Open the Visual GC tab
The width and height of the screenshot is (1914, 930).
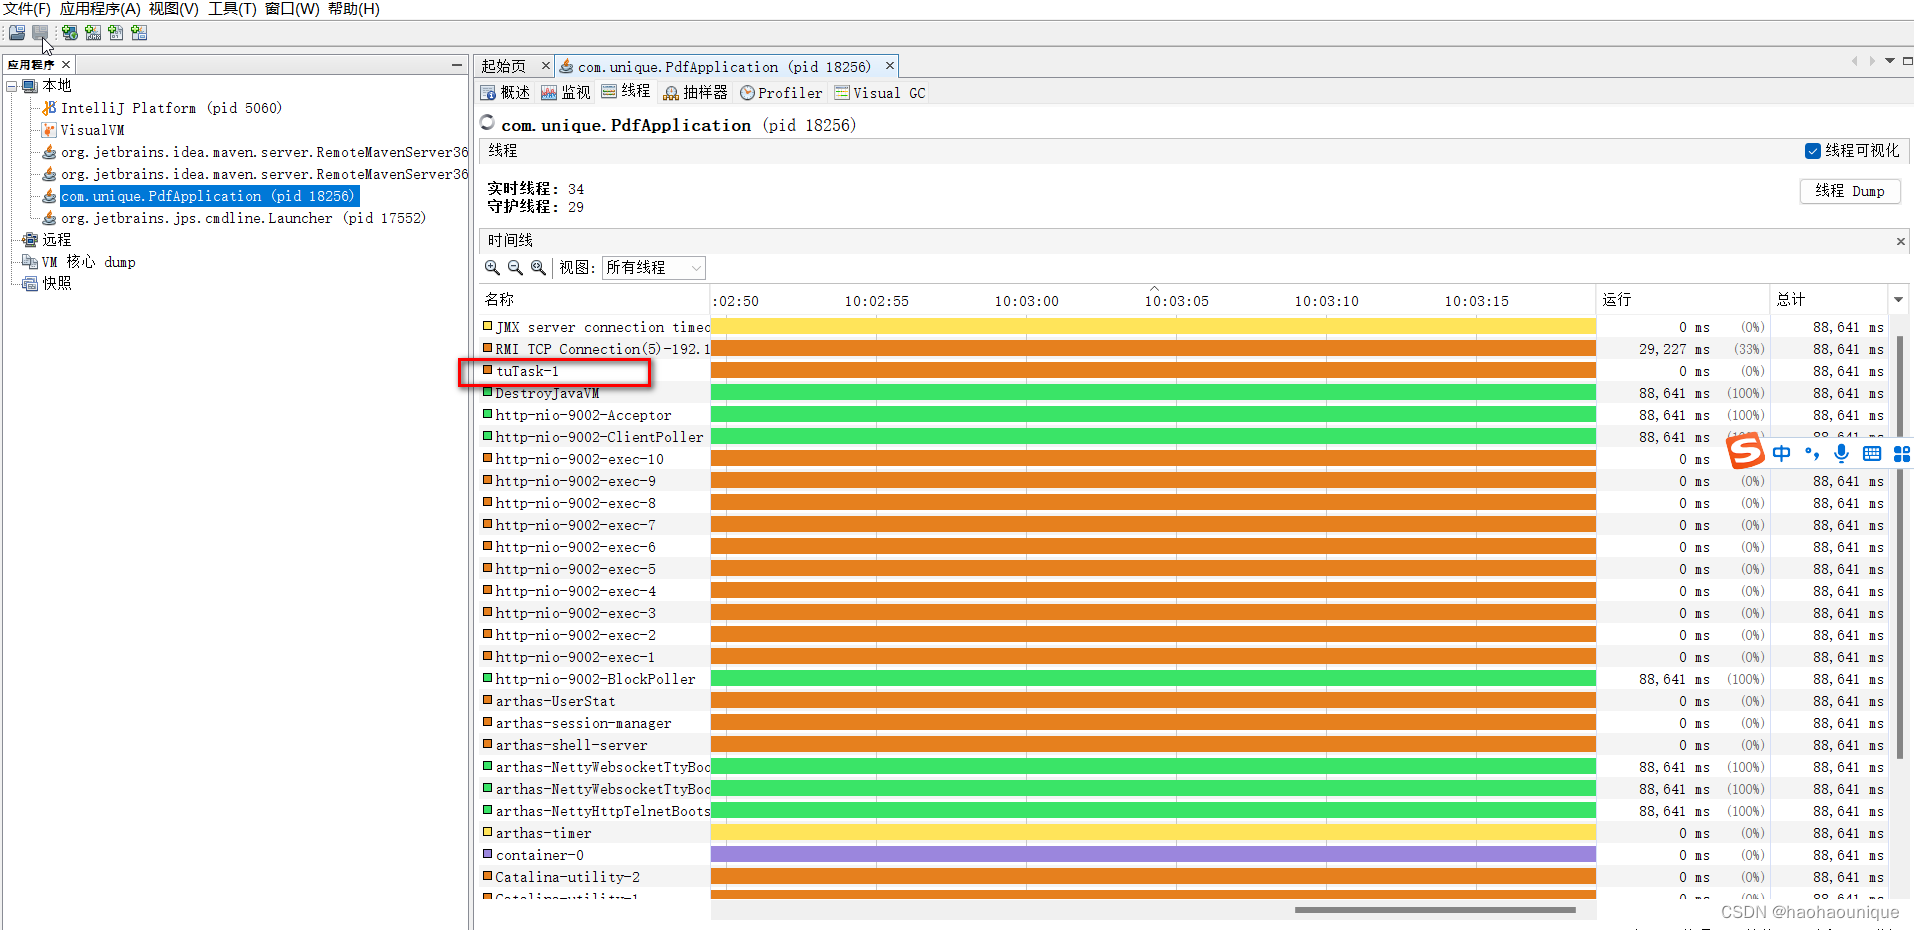tap(880, 93)
